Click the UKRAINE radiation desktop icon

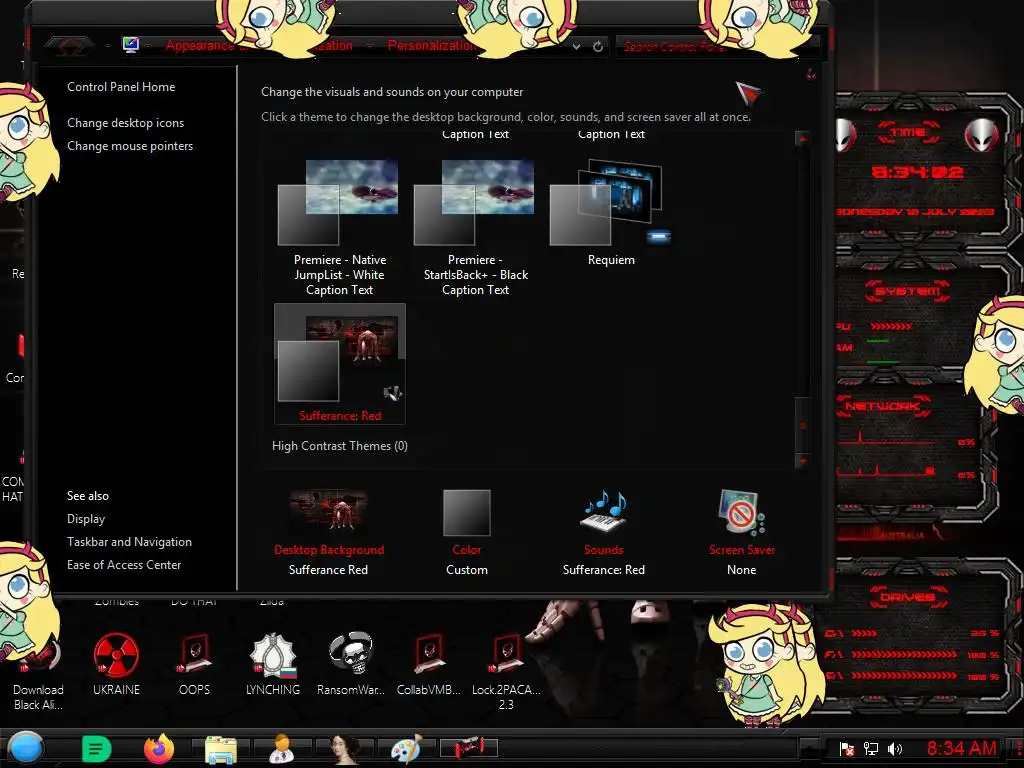coord(116,664)
